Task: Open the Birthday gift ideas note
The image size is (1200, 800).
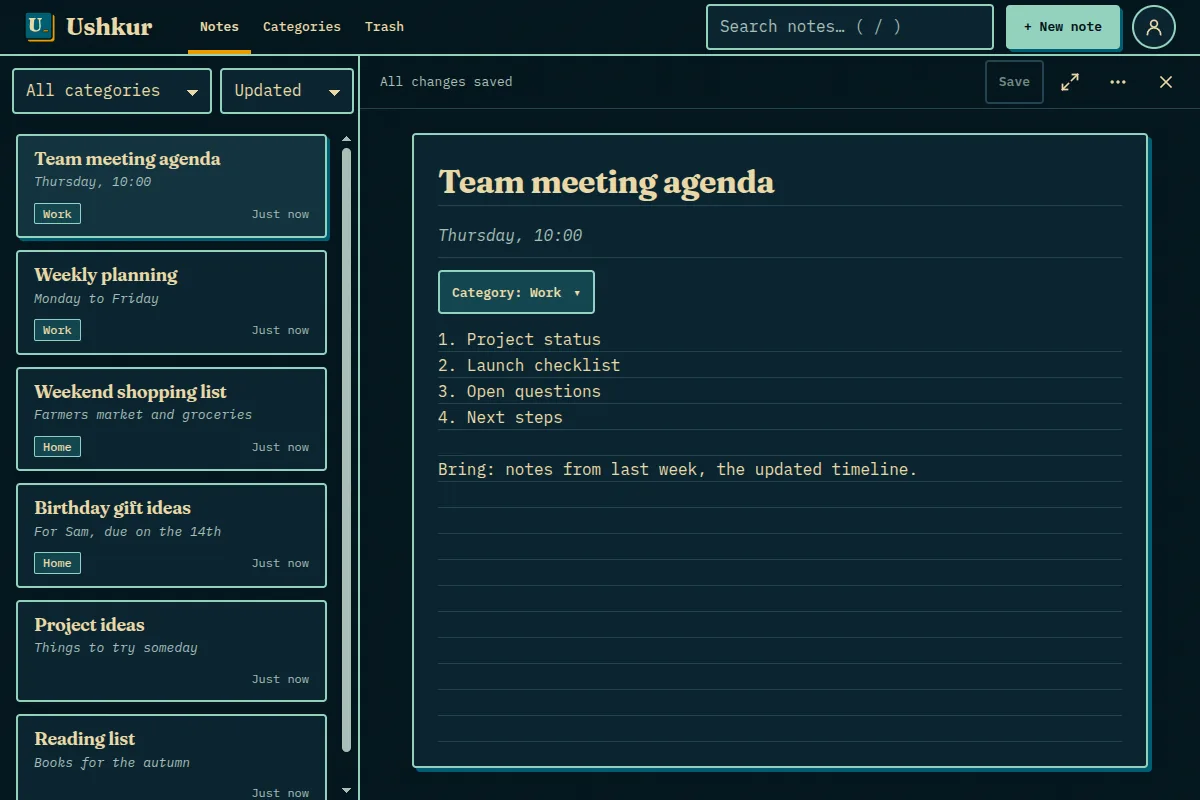Action: (x=172, y=535)
